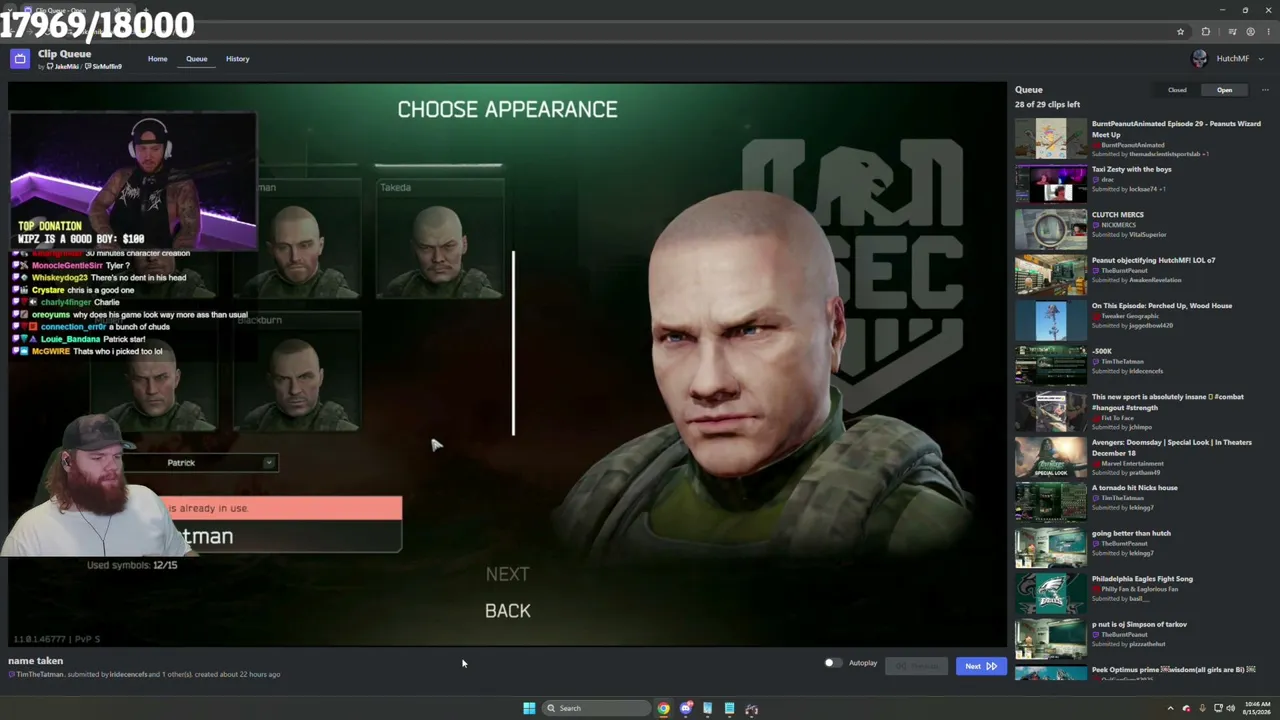Open the CLUTCH MERCS clip thumbnail
Screen dimensions: 1280x720
pos(1051,229)
